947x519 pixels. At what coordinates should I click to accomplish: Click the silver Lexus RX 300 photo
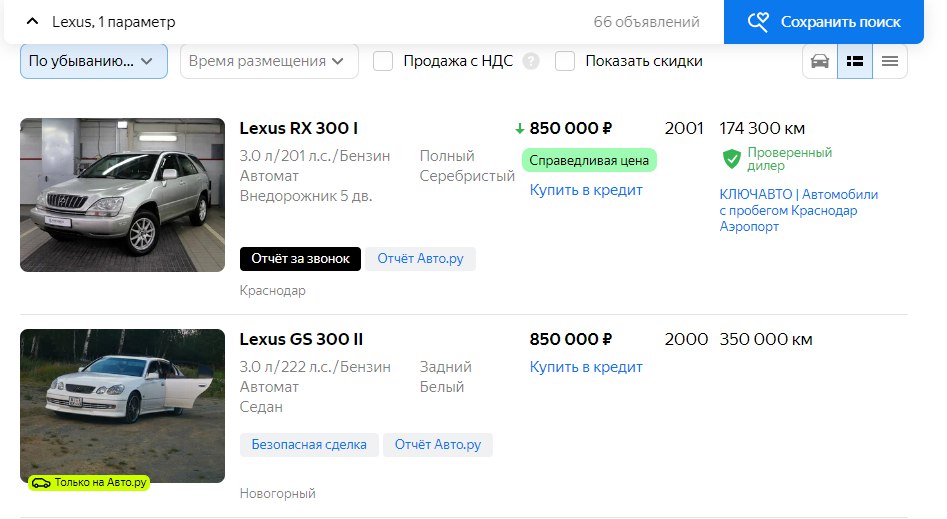coord(122,194)
